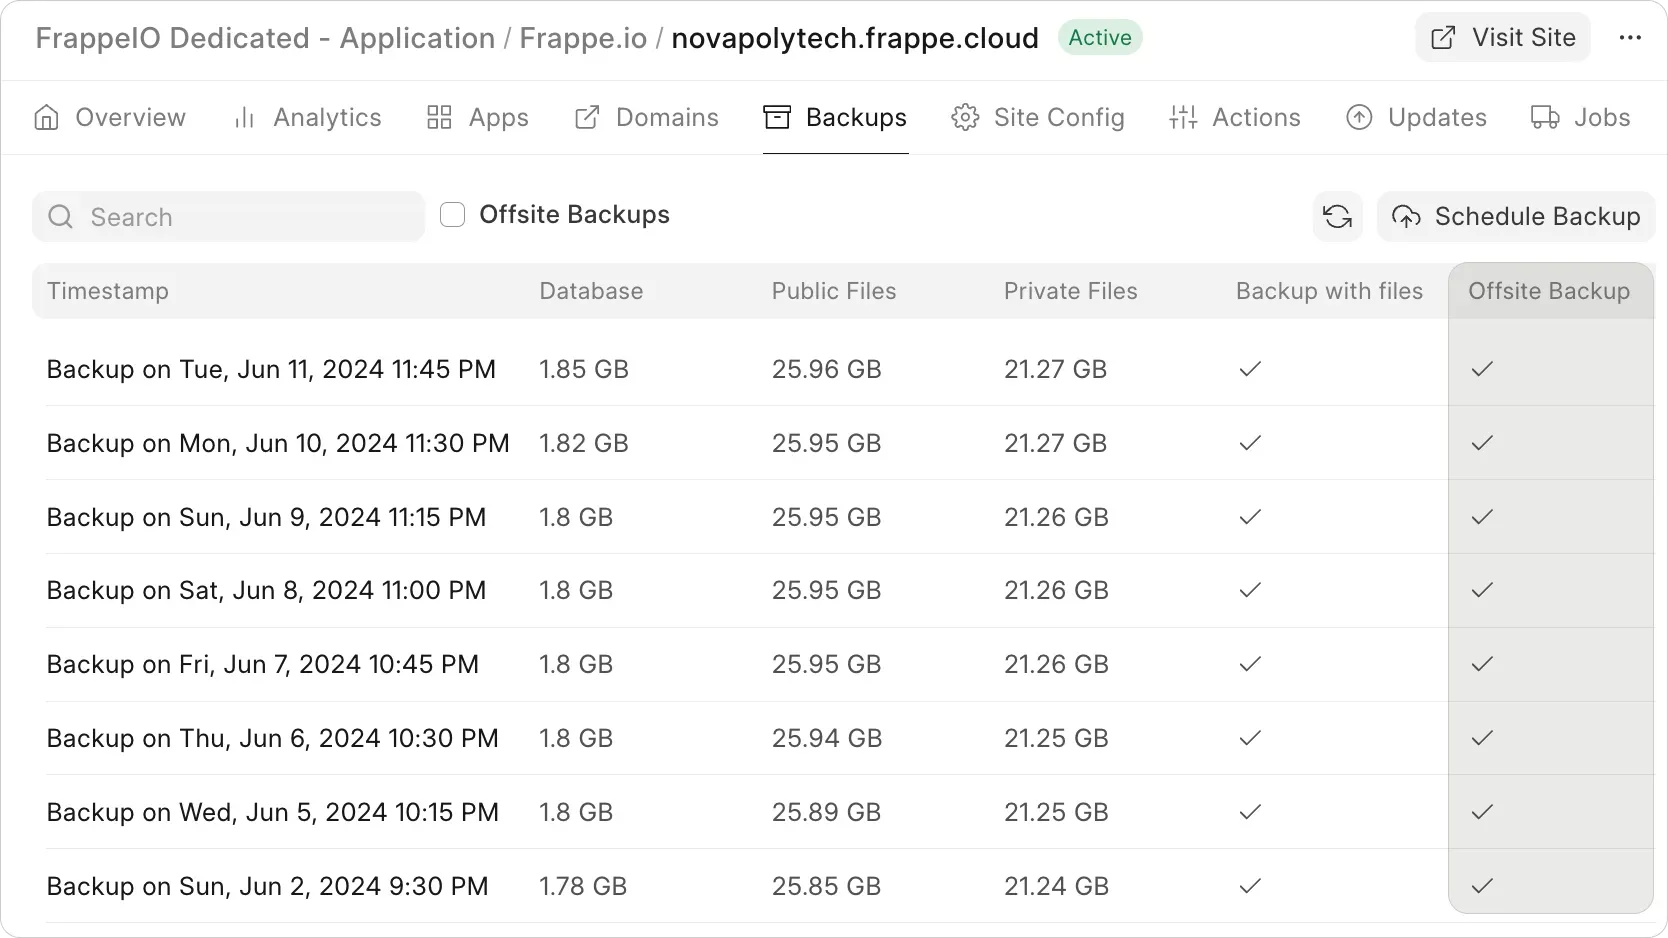The image size is (1668, 938).
Task: Toggle Backup with files check on Jun 2 row
Action: click(1248, 886)
